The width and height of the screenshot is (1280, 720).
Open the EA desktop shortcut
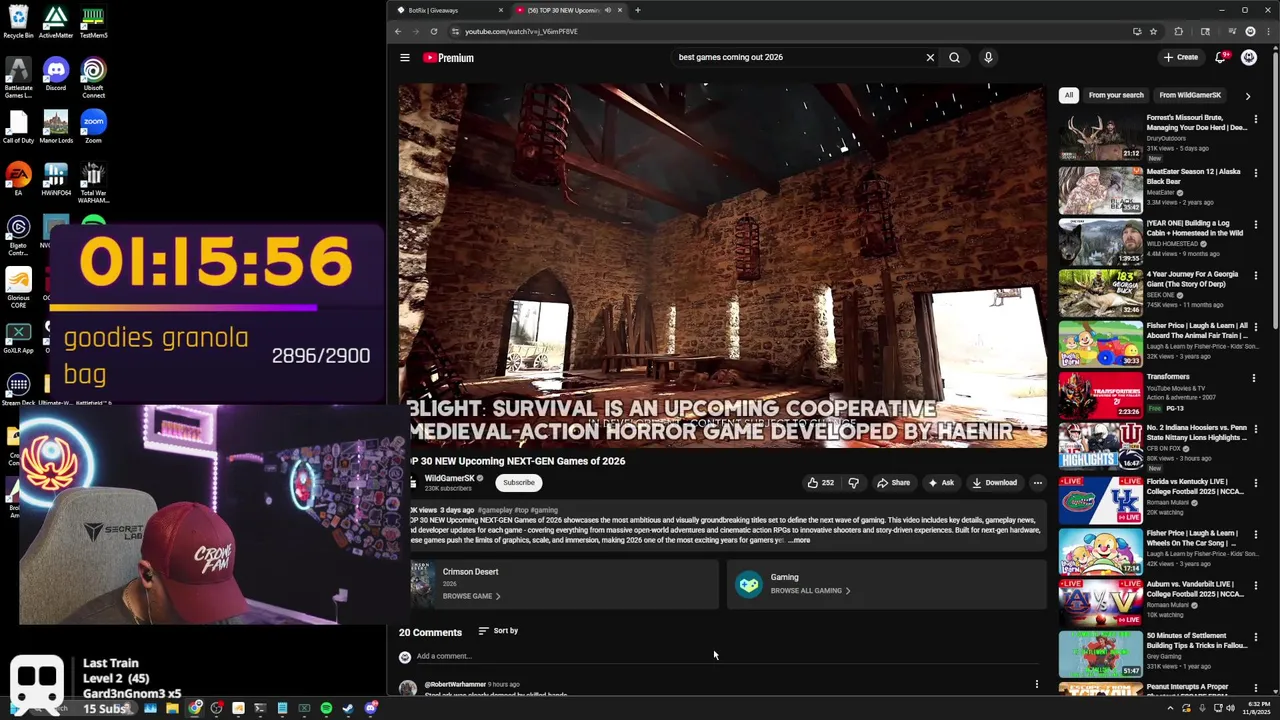(18, 180)
